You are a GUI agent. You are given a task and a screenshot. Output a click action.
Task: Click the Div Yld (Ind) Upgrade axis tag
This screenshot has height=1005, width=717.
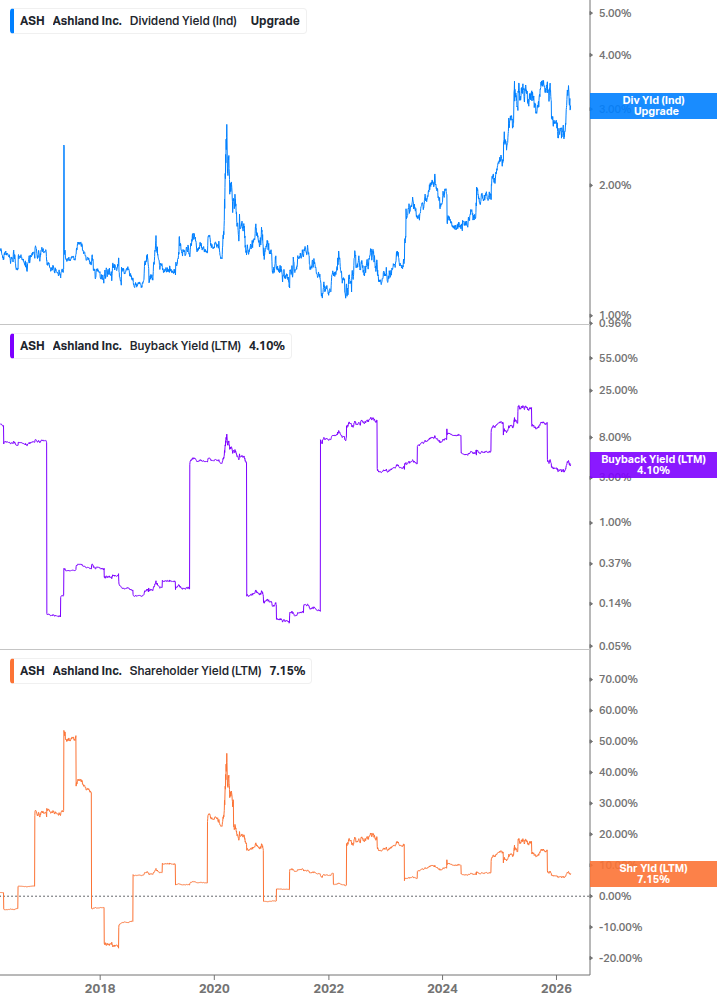coord(653,106)
